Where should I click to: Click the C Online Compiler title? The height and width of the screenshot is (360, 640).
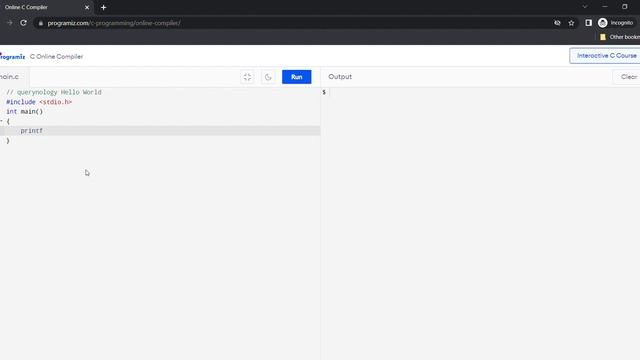pyautogui.click(x=56, y=56)
